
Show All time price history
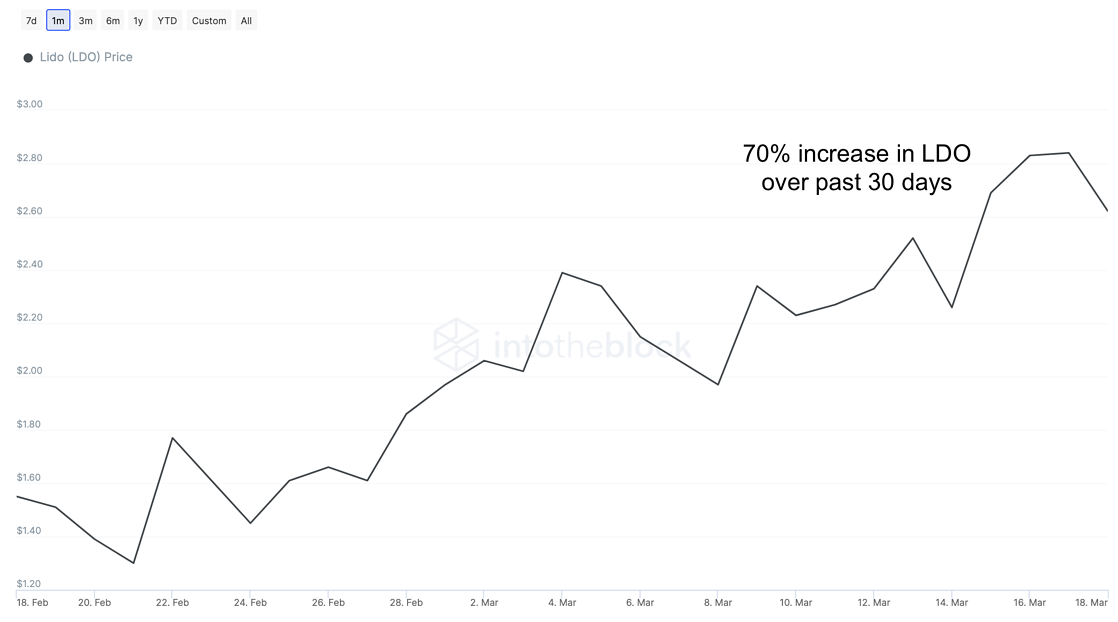coord(246,21)
